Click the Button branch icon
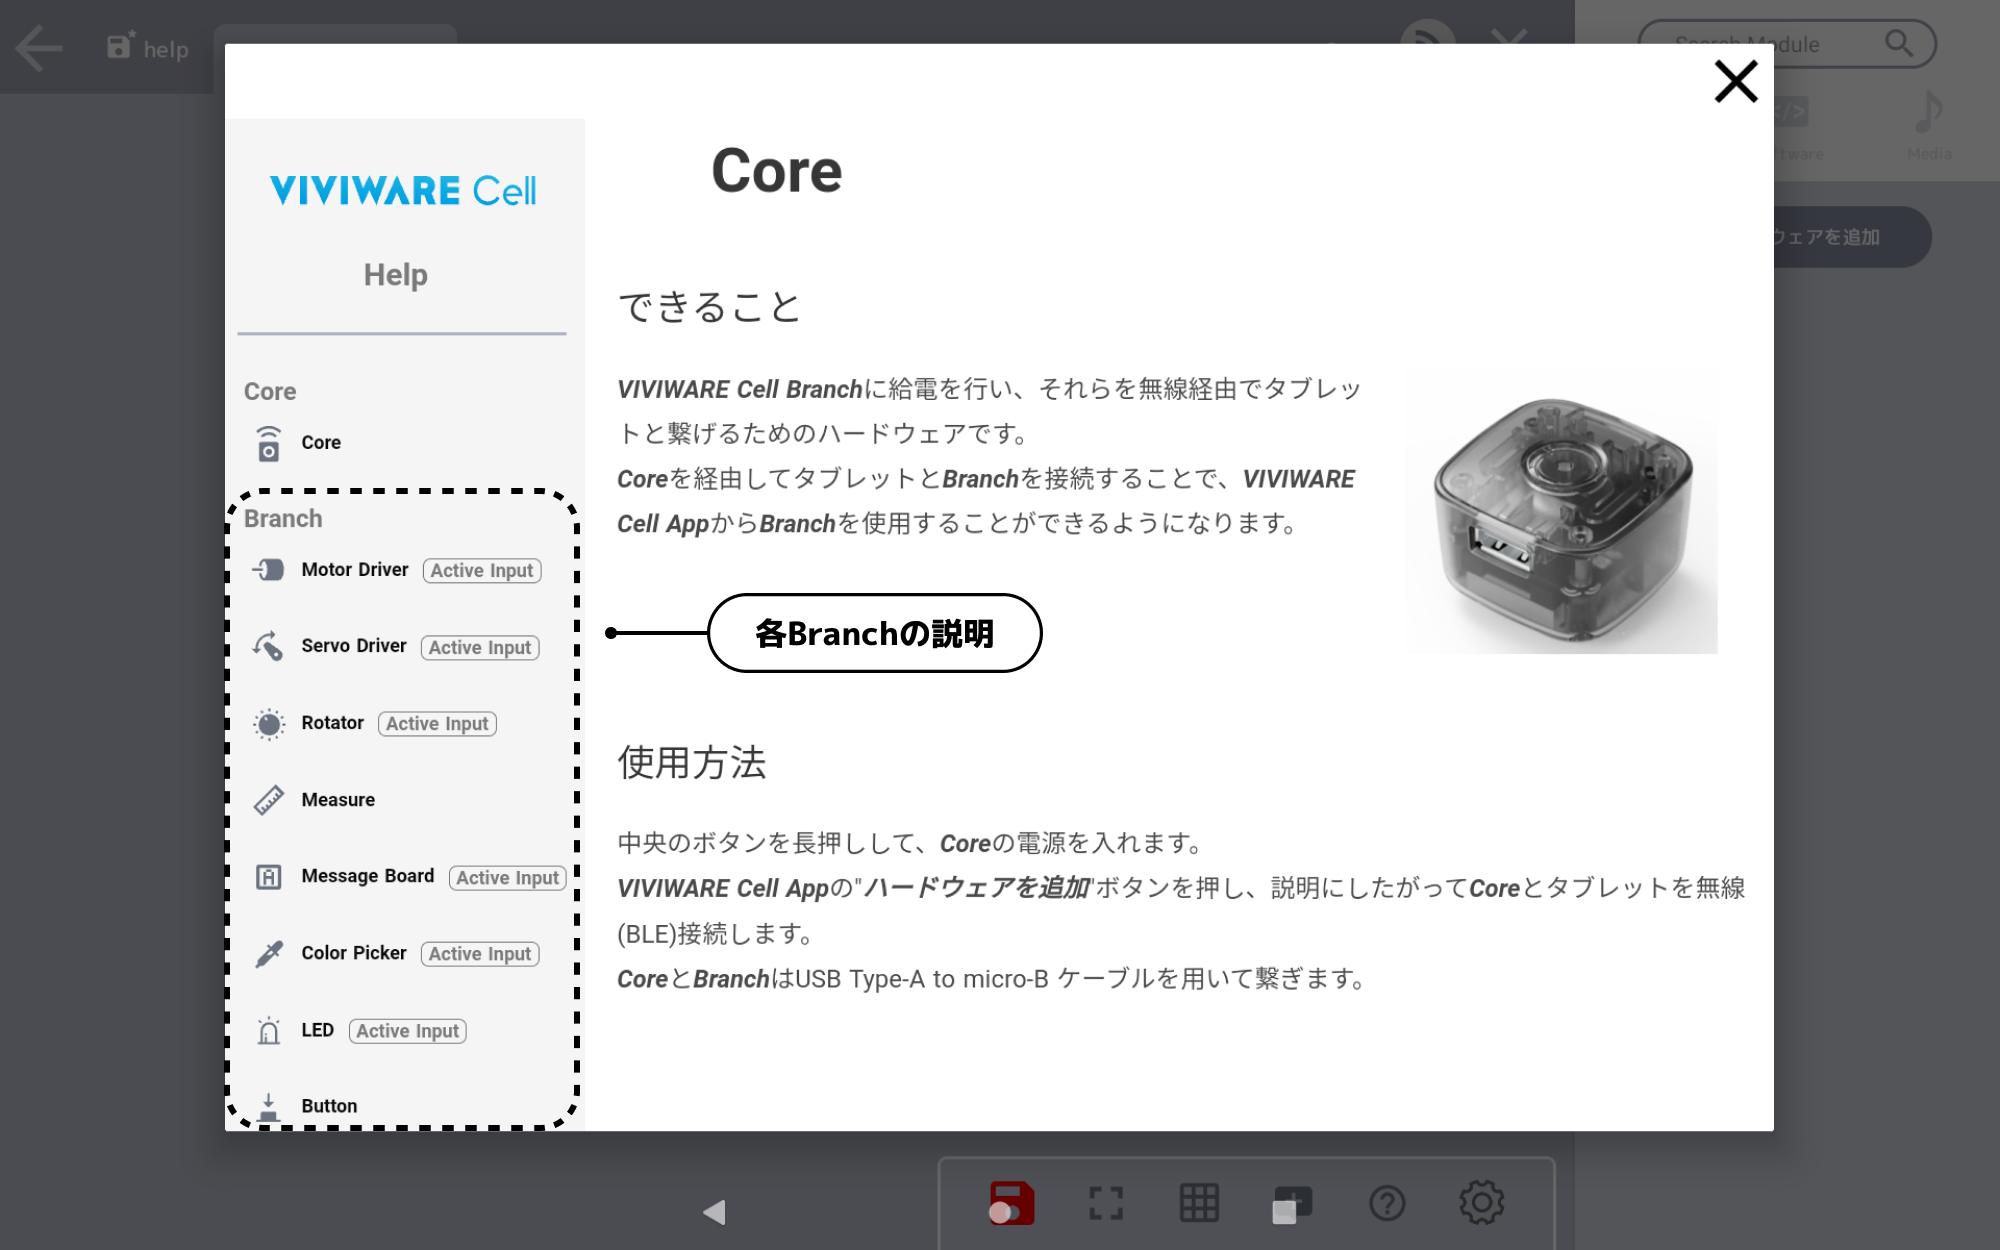This screenshot has width=2000, height=1250. (x=268, y=1108)
